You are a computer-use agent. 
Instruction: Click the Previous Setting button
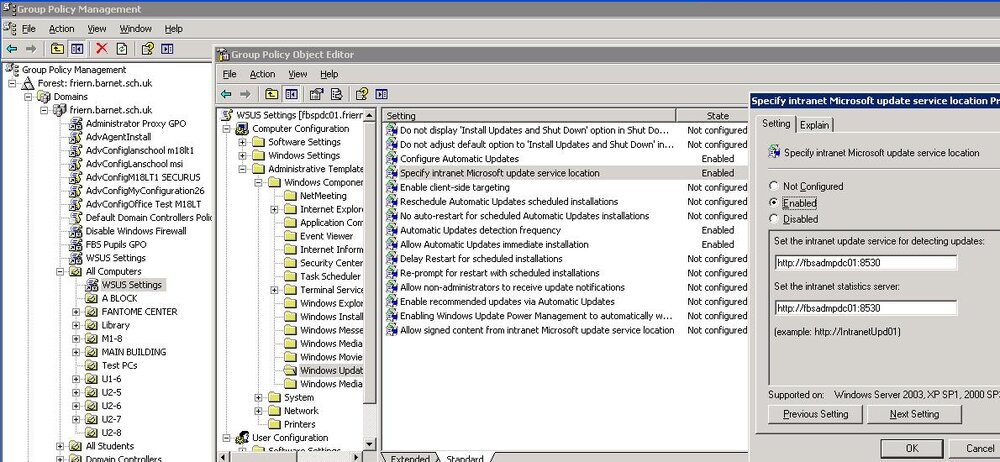[x=816, y=414]
